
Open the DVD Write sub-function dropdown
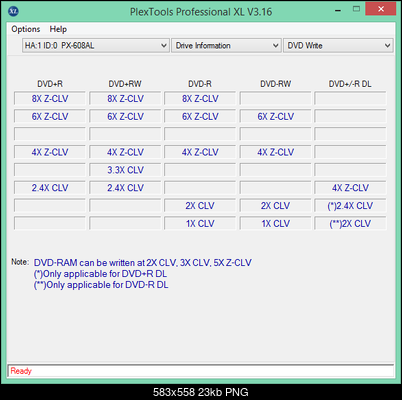pyautogui.click(x=338, y=45)
